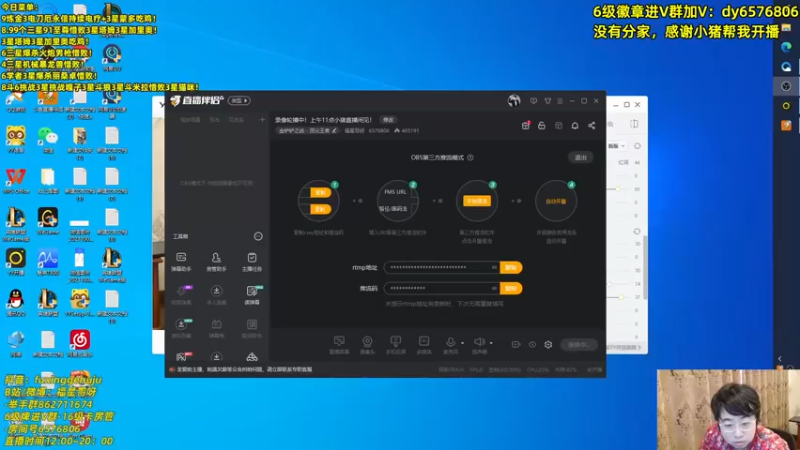Click the record camcorder icon near settings
This screenshot has width=800, height=450.
pyautogui.click(x=516, y=344)
